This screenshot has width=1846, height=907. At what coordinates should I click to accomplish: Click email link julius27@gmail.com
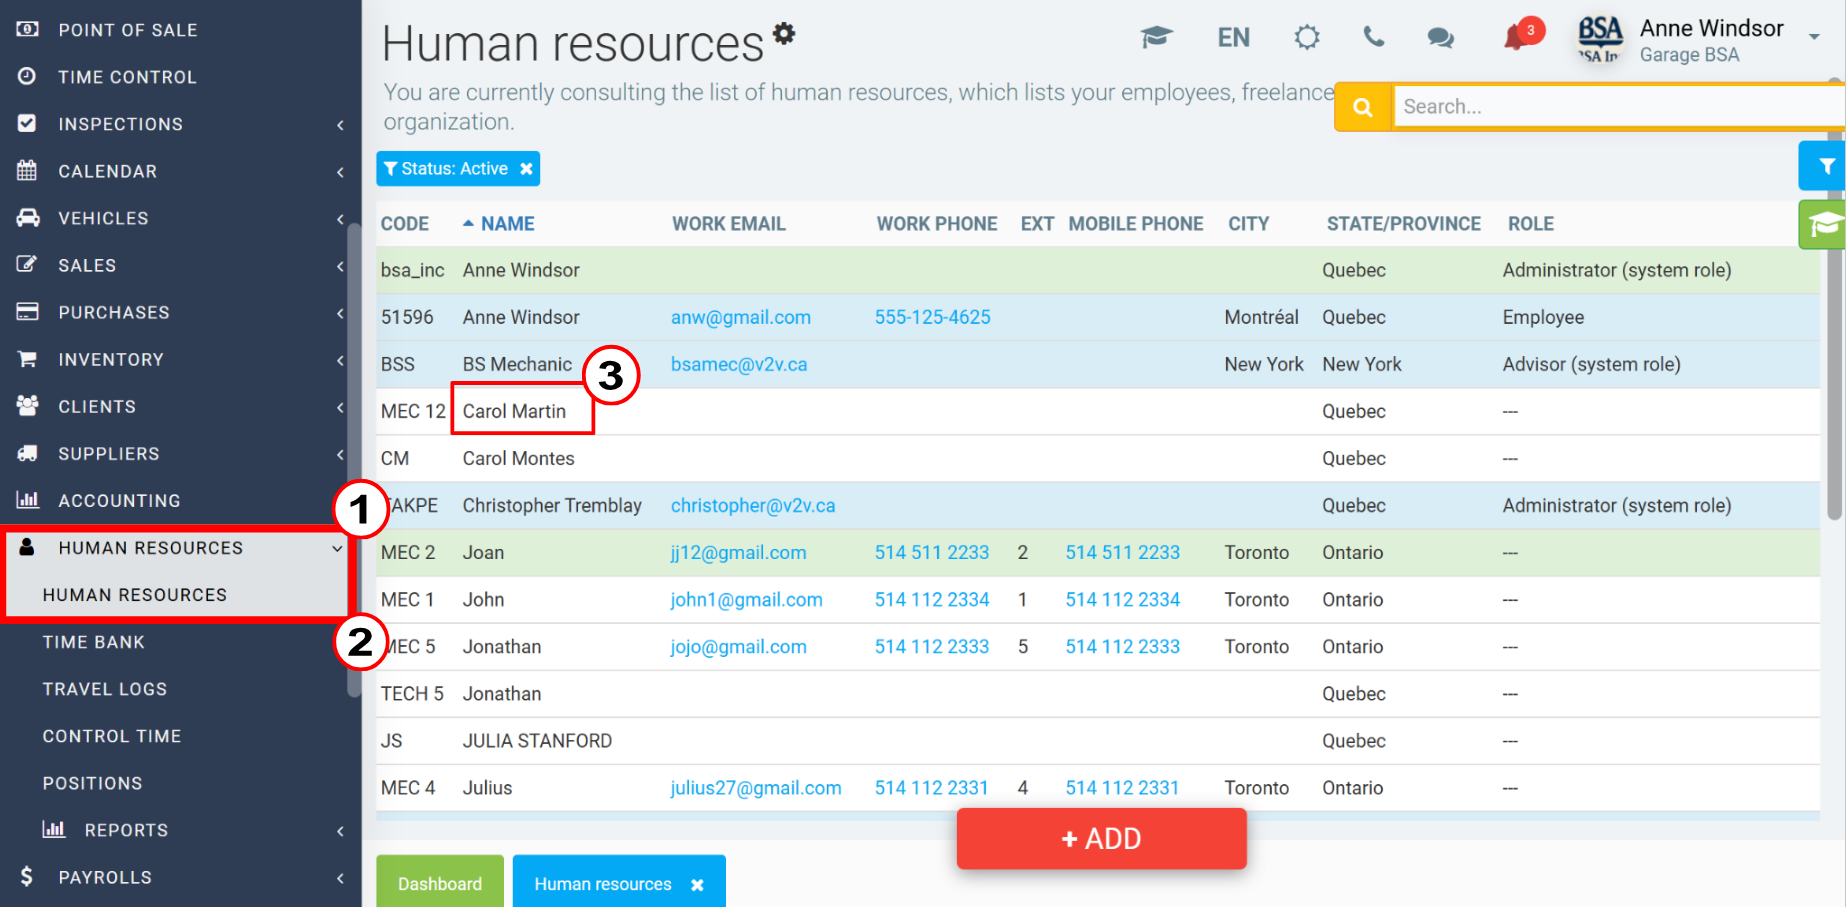click(756, 788)
